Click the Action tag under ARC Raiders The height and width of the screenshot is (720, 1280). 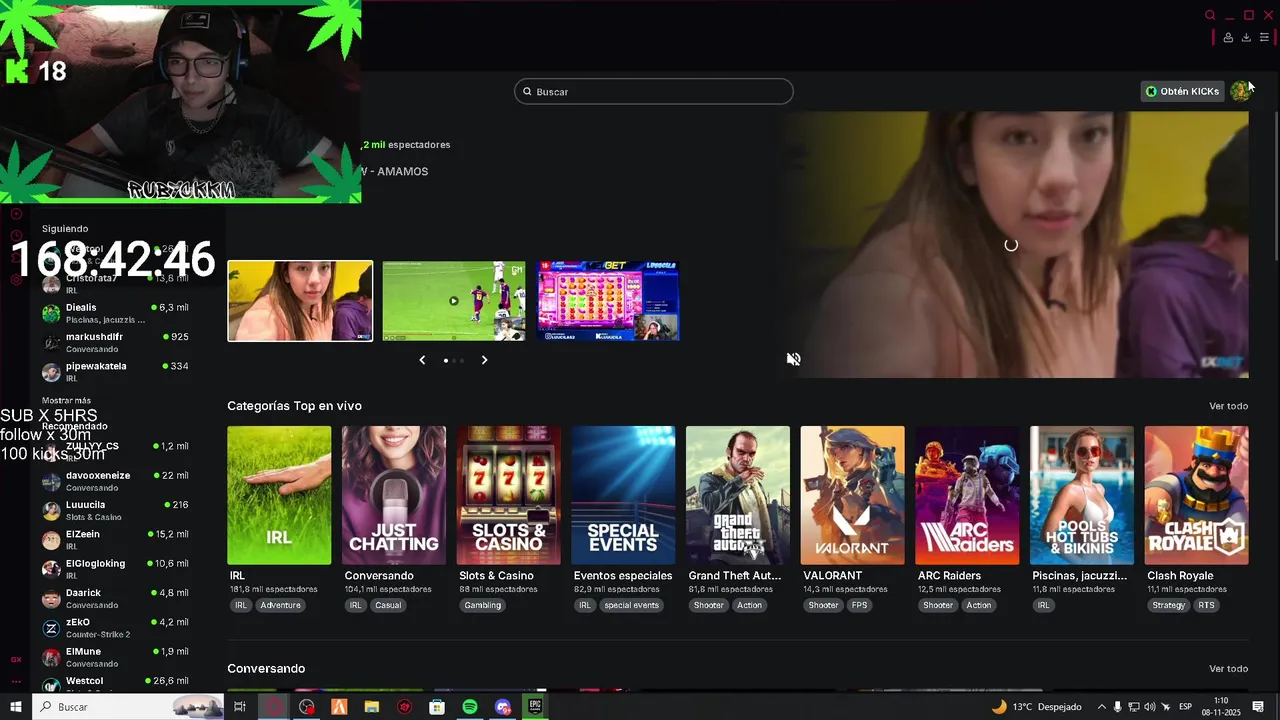979,605
